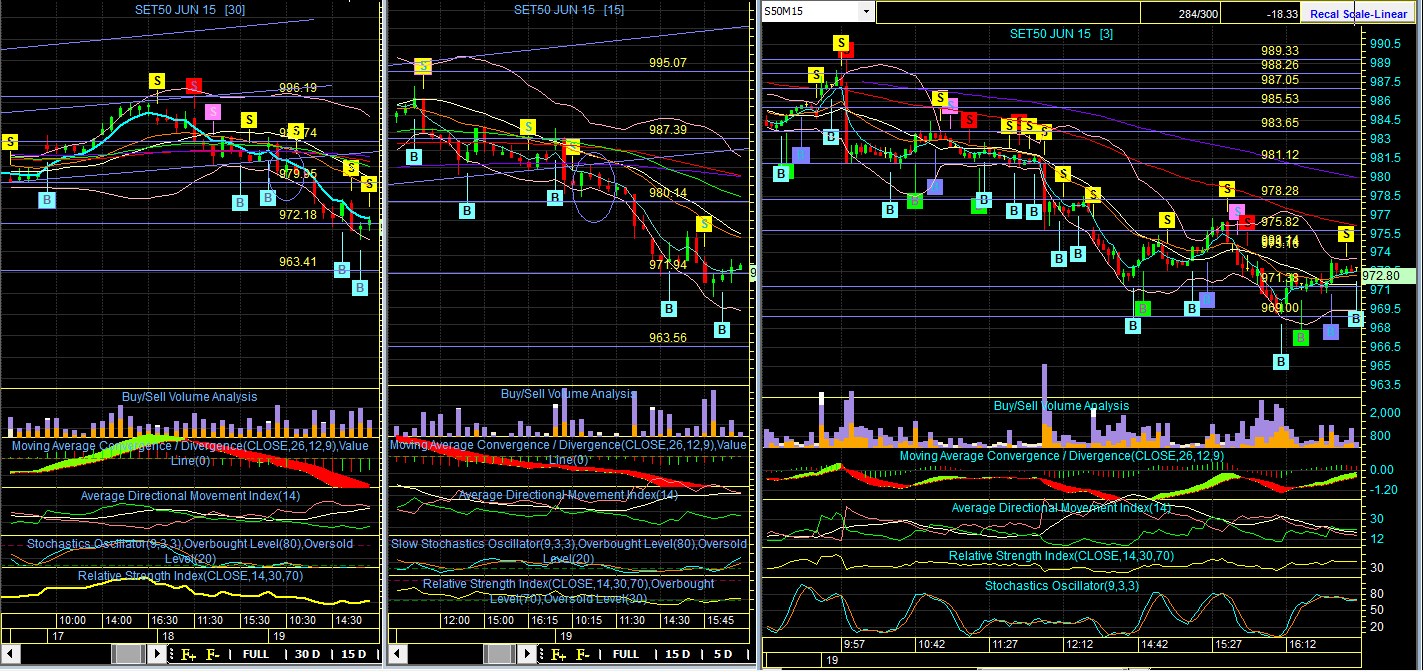Click the 989.33 price level label
Screen dimensions: 1423x671
1280,50
